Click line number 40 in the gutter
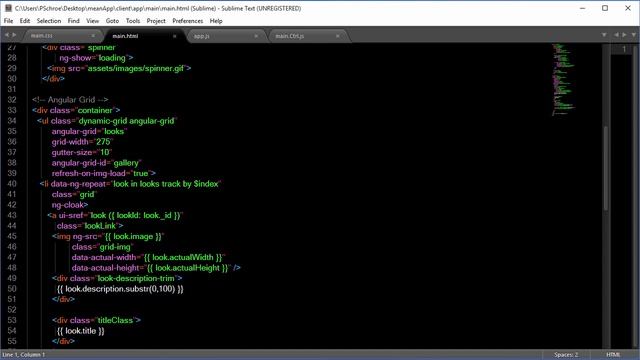 coord(12,184)
